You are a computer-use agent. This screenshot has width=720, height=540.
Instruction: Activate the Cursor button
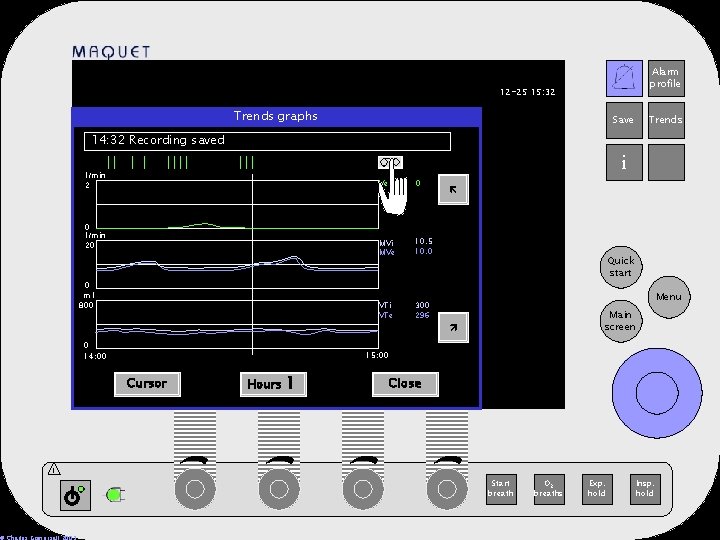click(x=147, y=384)
